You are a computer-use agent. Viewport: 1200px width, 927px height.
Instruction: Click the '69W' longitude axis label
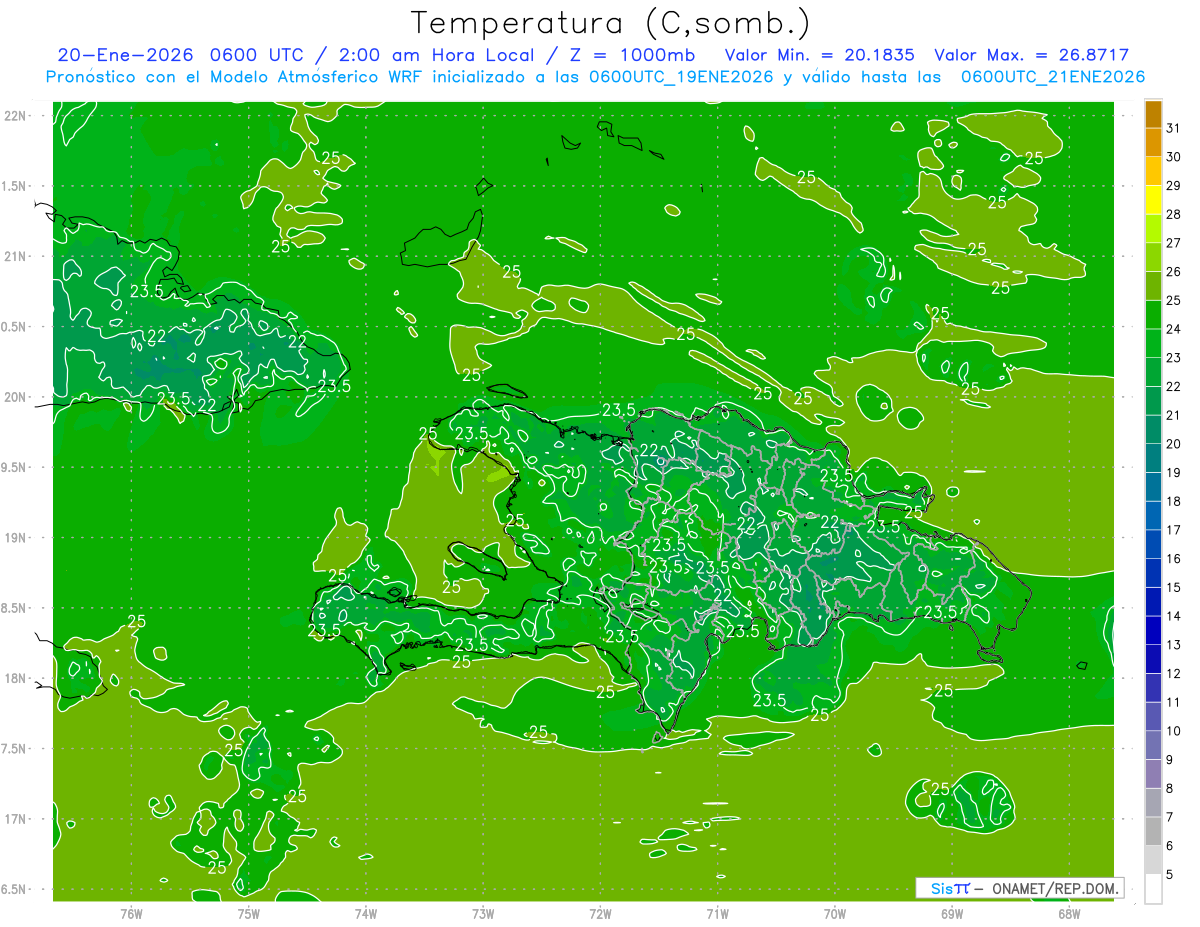pyautogui.click(x=952, y=913)
